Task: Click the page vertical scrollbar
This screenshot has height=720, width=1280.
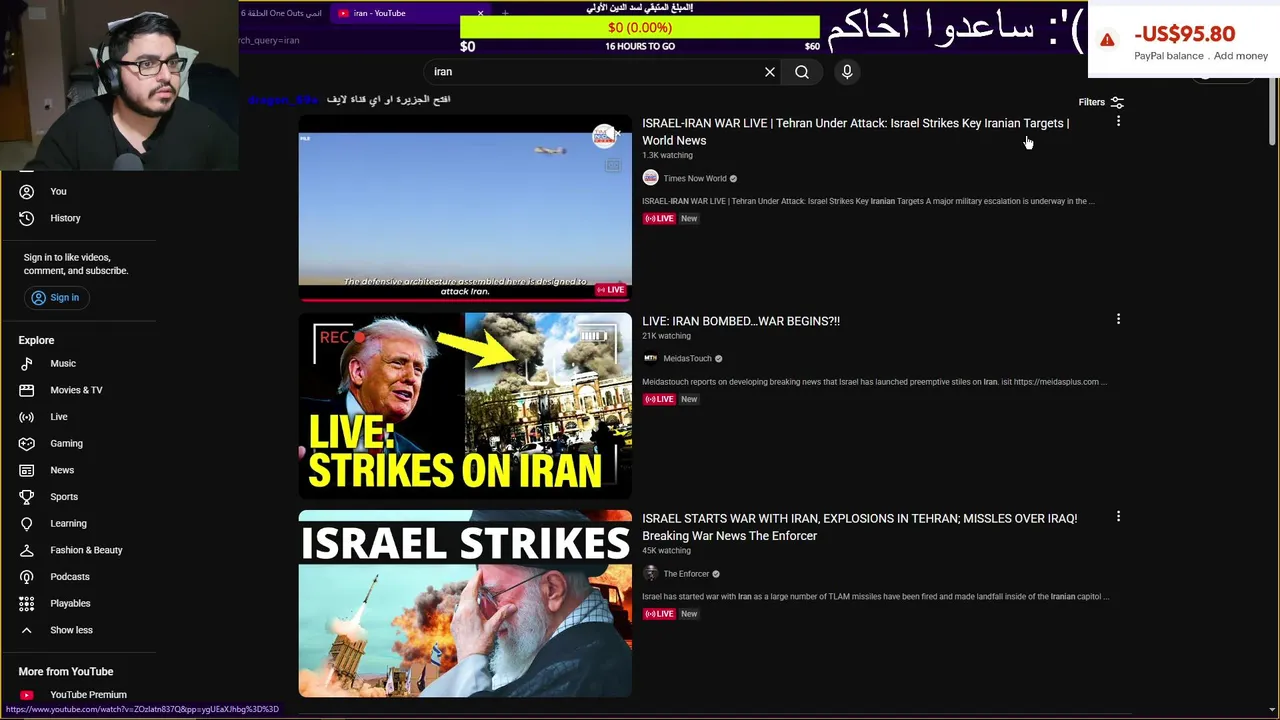Action: (x=1273, y=112)
